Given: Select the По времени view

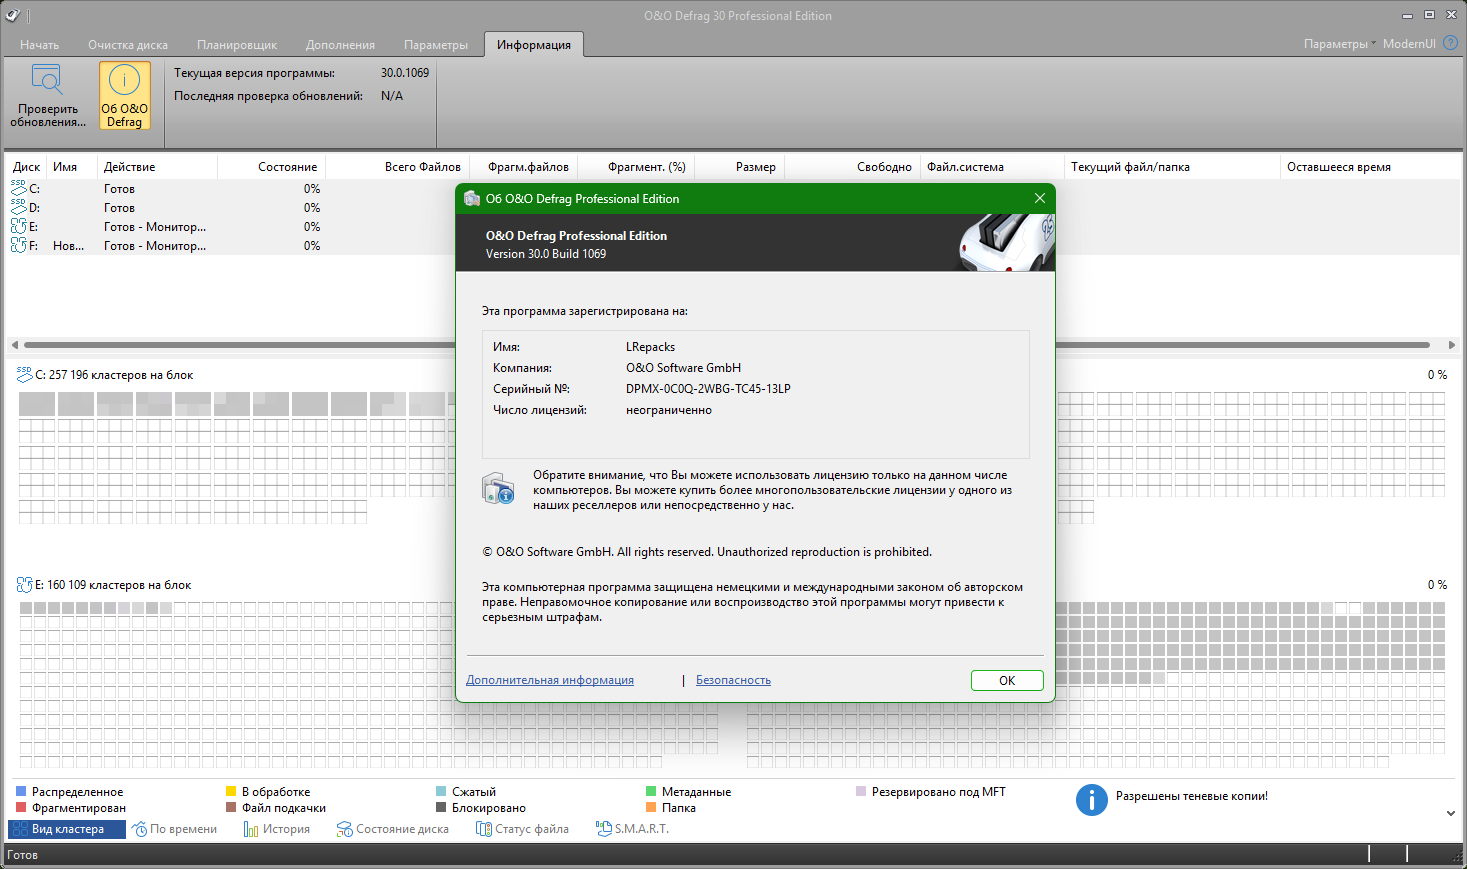Looking at the screenshot, I should point(175,829).
